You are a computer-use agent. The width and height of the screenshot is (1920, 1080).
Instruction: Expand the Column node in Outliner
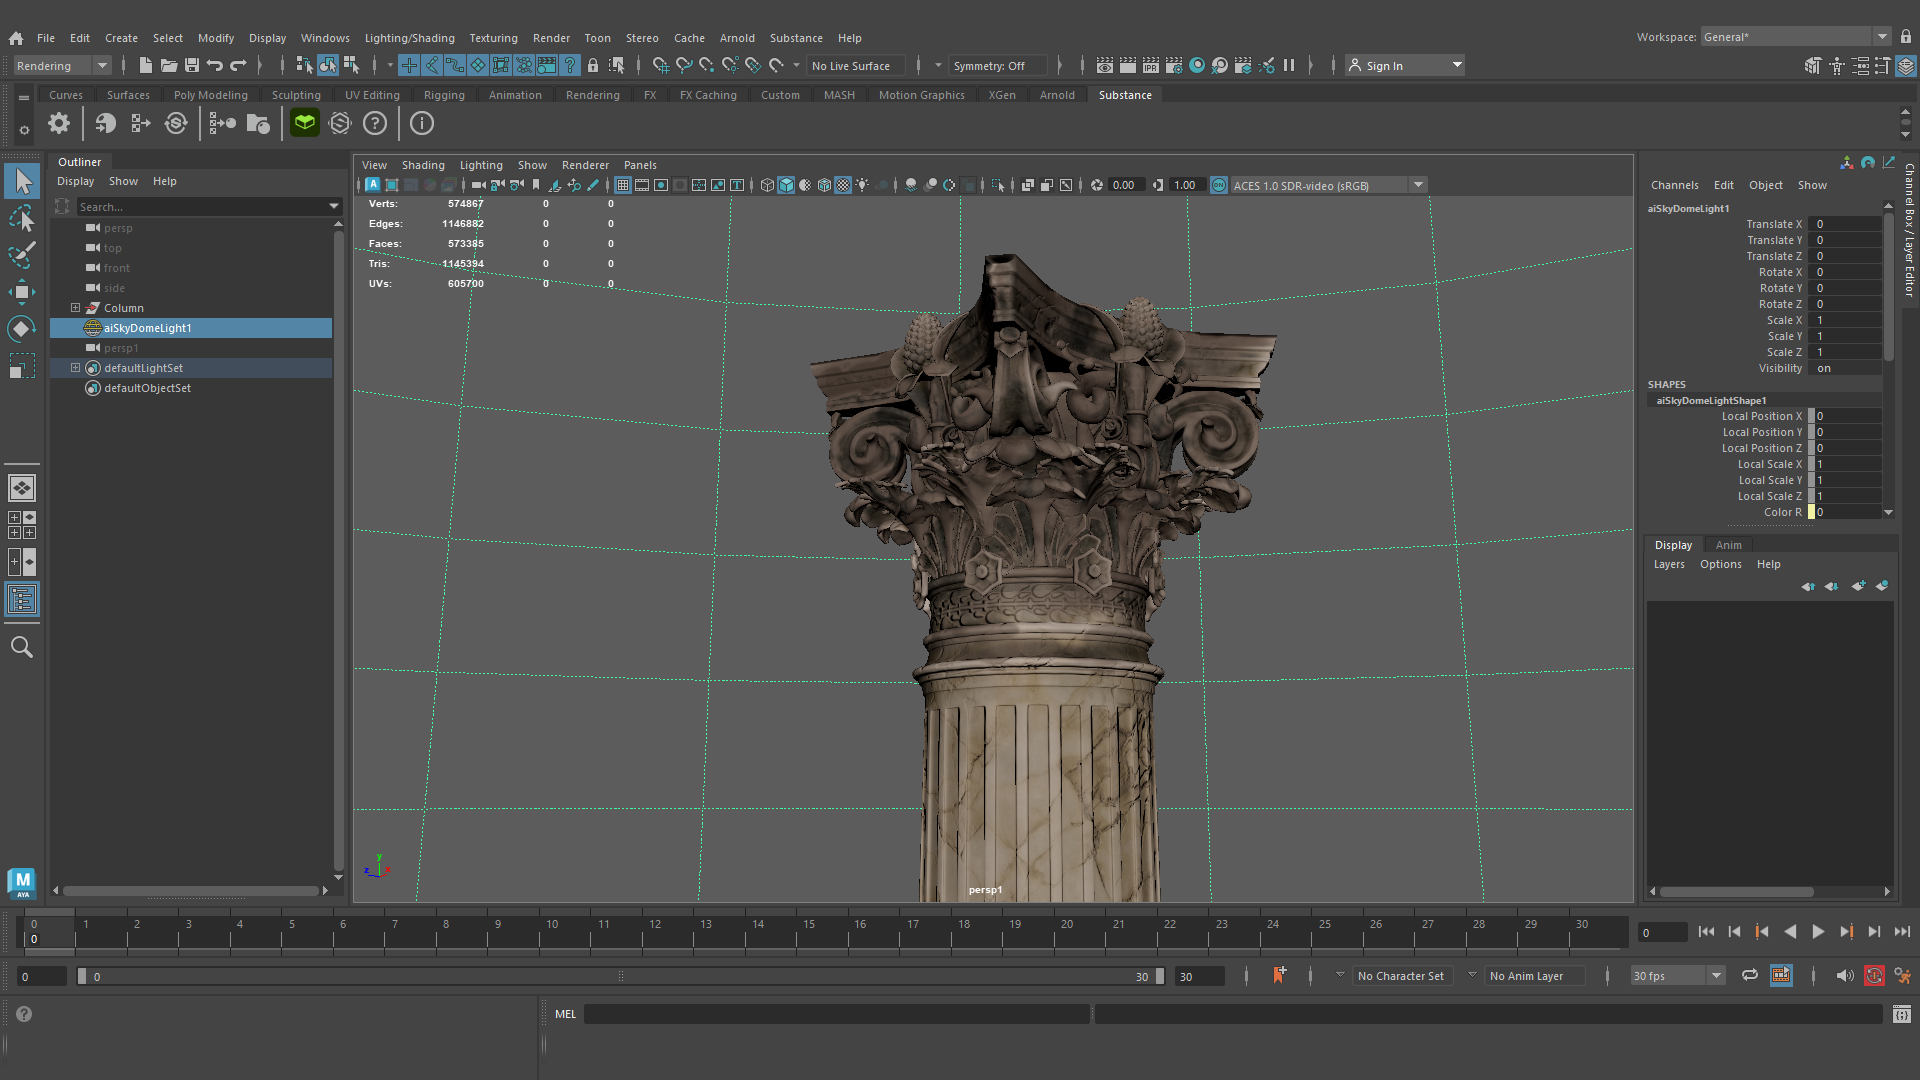(75, 308)
